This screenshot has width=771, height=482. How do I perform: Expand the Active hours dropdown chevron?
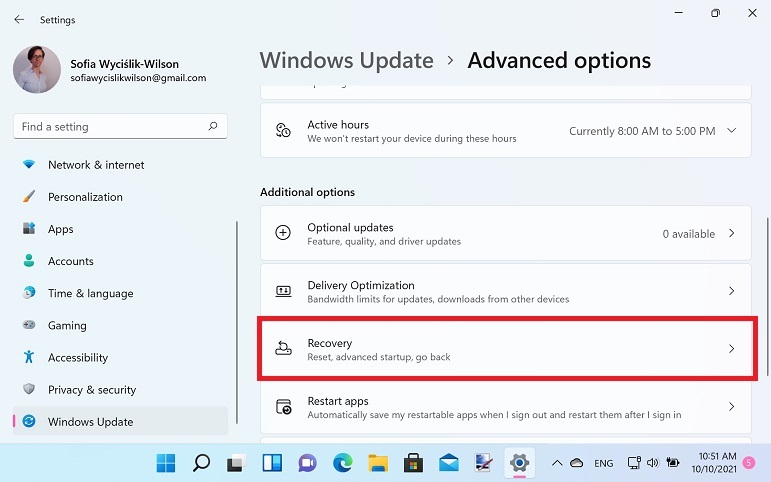732,130
